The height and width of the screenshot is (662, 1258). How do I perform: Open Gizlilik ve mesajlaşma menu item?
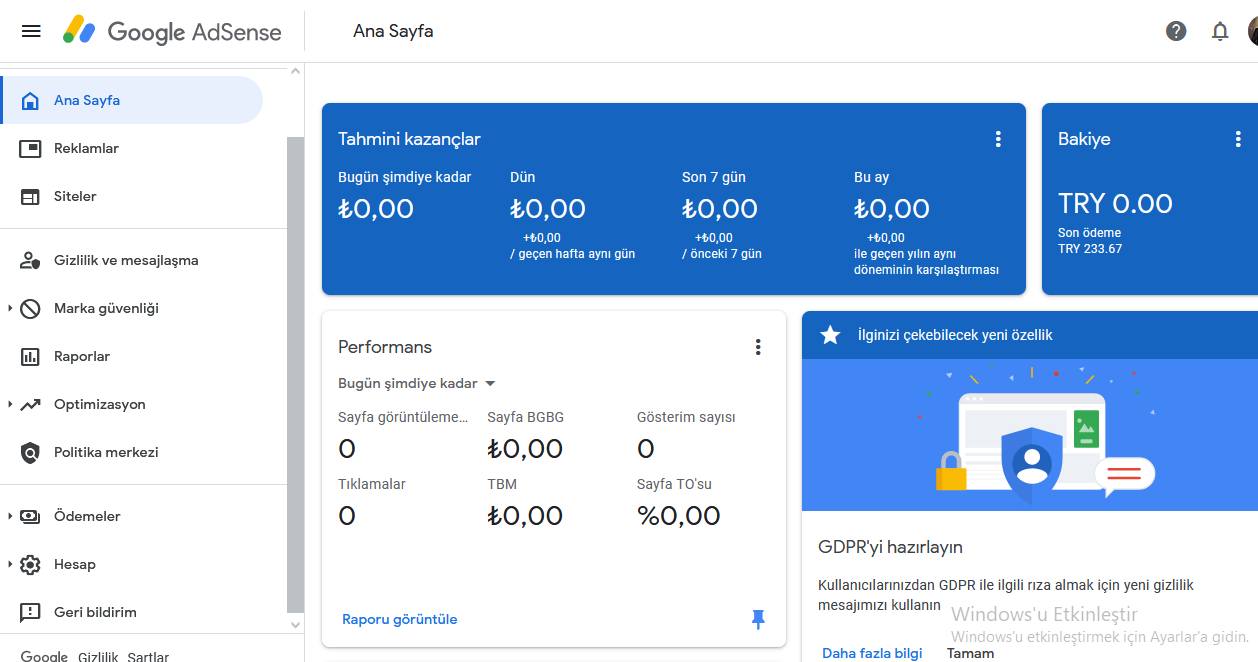click(x=131, y=260)
